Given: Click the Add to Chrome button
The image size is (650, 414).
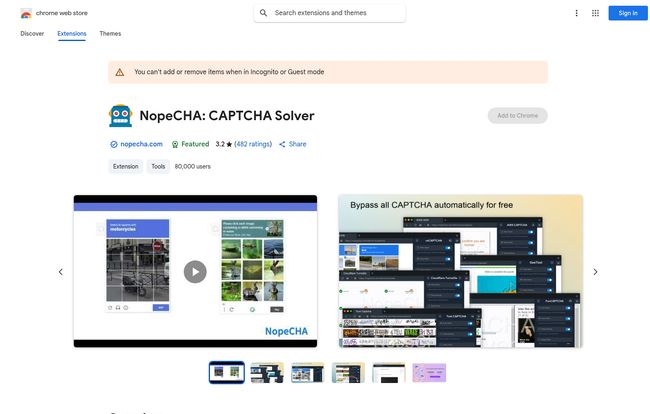Looking at the screenshot, I should pos(517,116).
